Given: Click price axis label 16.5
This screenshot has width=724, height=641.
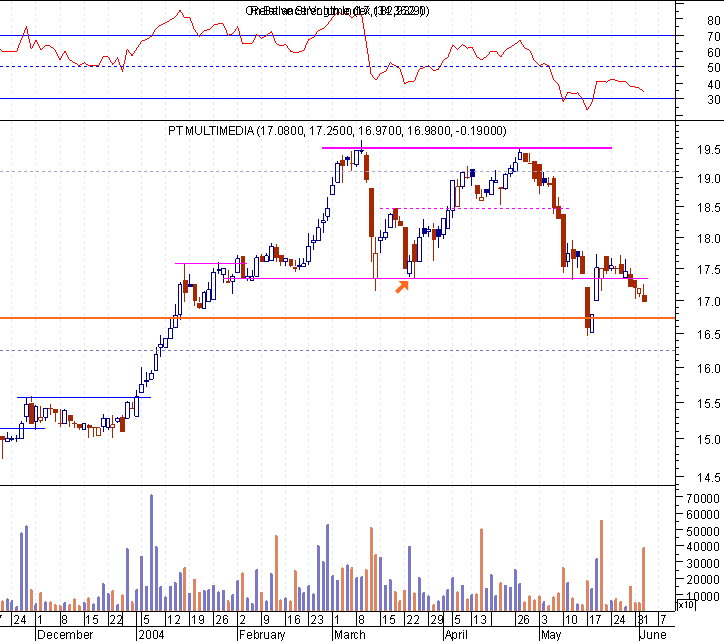Looking at the screenshot, I should (x=709, y=334).
